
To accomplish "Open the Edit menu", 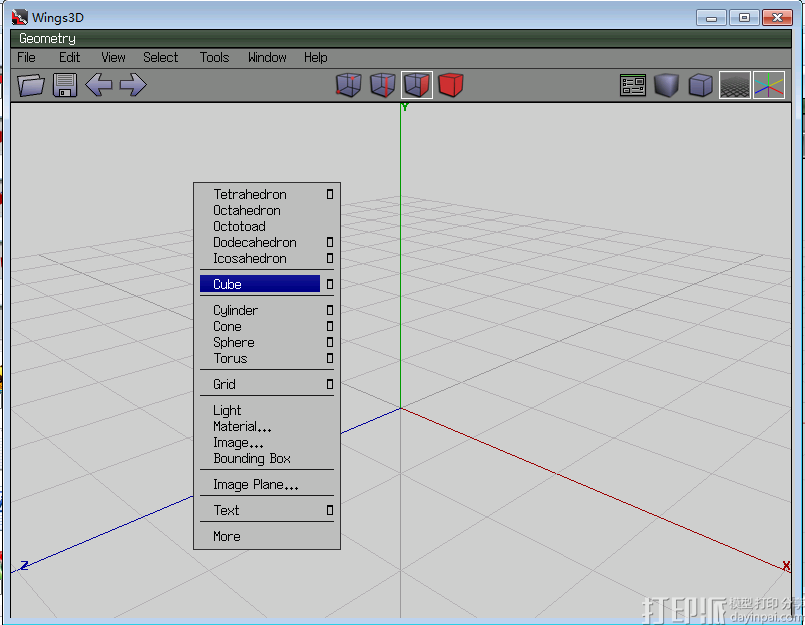I will (69, 58).
